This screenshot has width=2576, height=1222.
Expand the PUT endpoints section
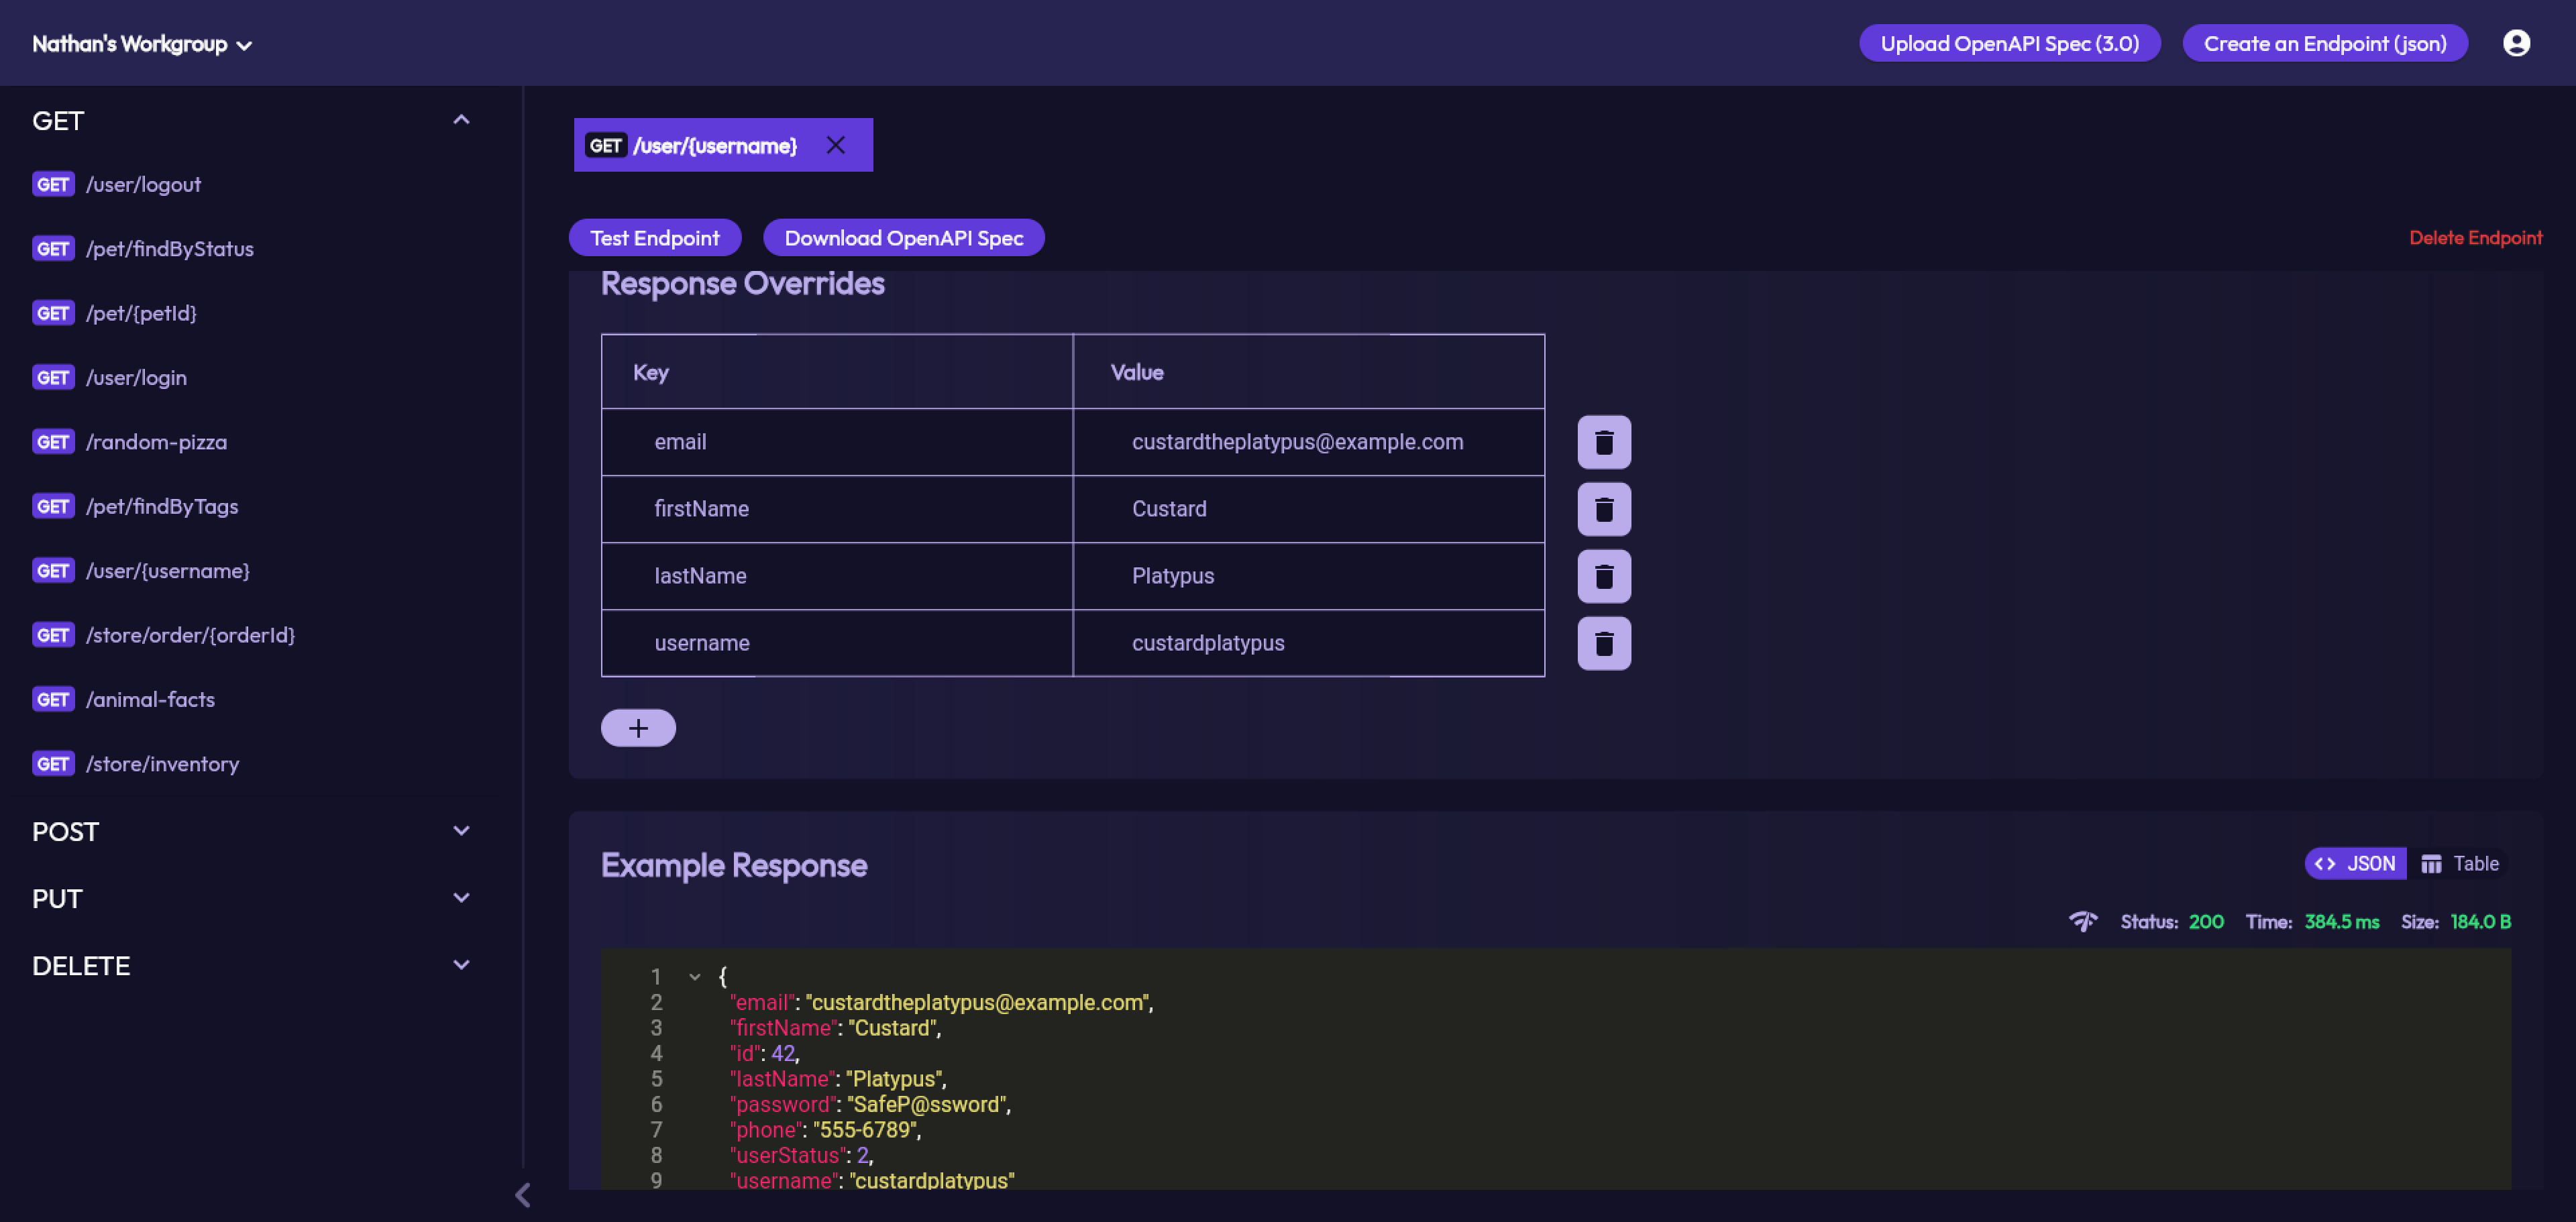(461, 898)
